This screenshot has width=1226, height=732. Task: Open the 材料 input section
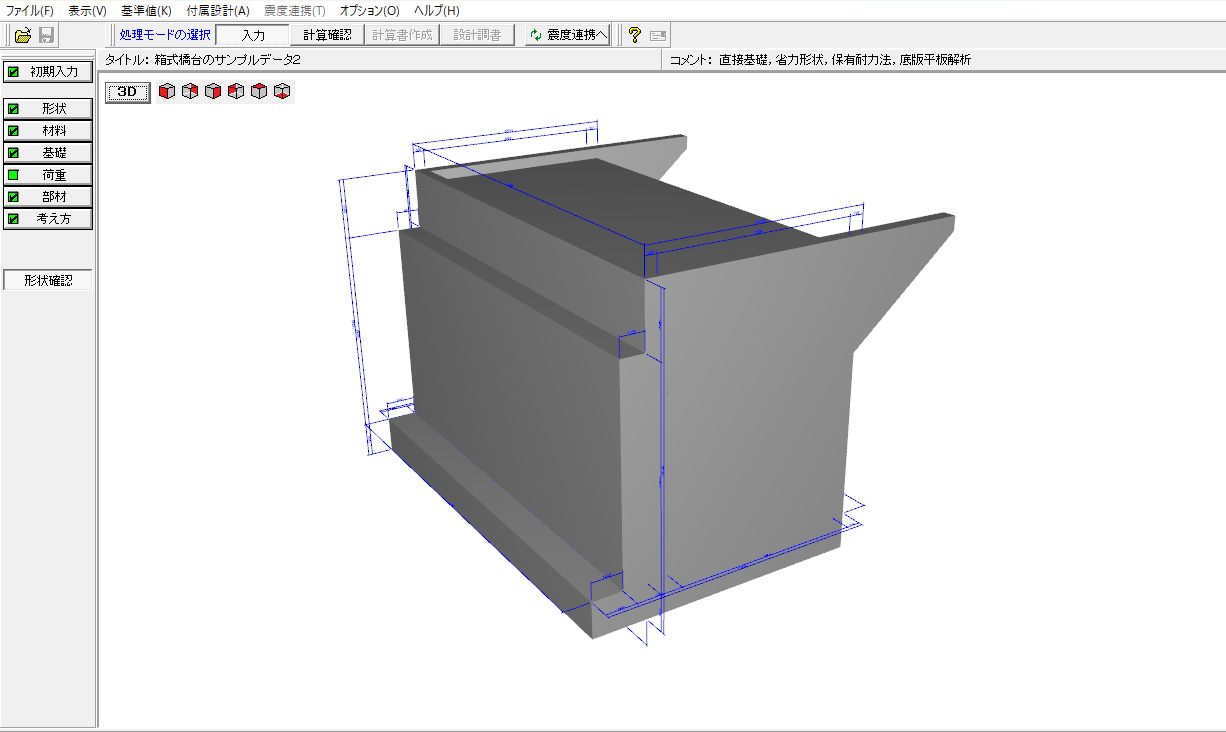[x=49, y=131]
